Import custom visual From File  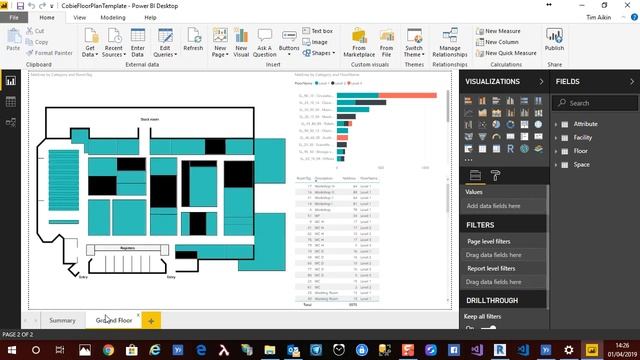click(x=386, y=42)
